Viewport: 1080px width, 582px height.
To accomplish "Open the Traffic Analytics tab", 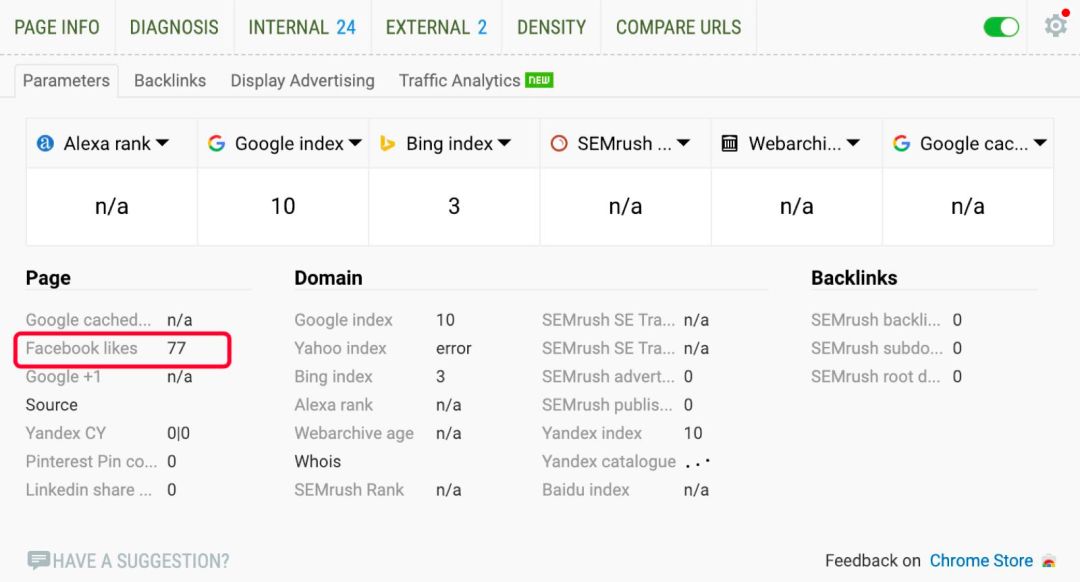I will pyautogui.click(x=460, y=81).
